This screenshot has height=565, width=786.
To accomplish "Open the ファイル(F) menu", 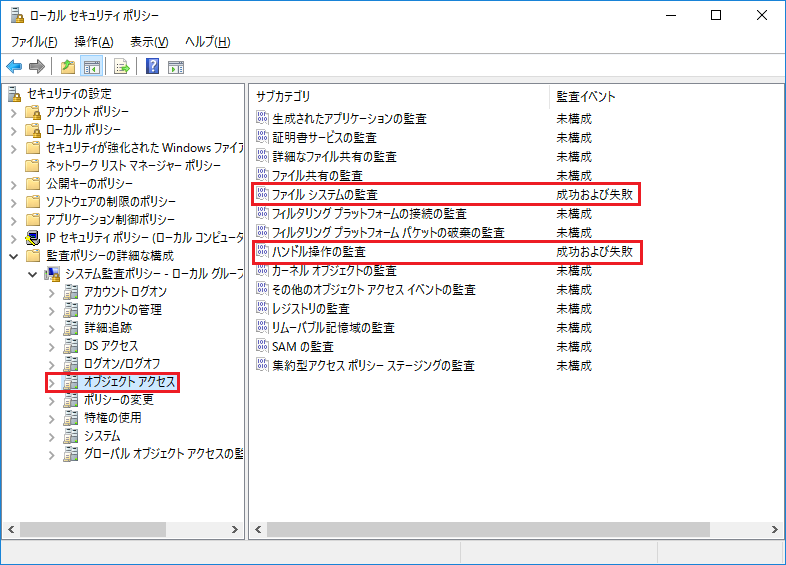I will pos(34,42).
